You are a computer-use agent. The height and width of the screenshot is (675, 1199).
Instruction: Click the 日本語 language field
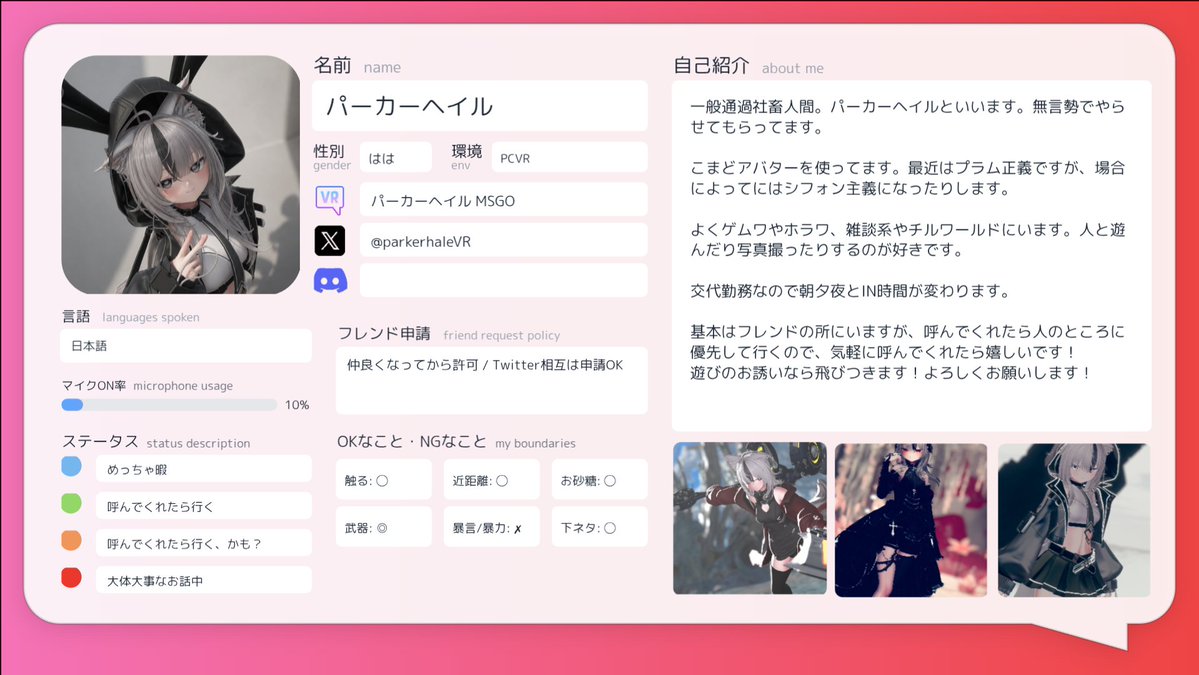[186, 346]
